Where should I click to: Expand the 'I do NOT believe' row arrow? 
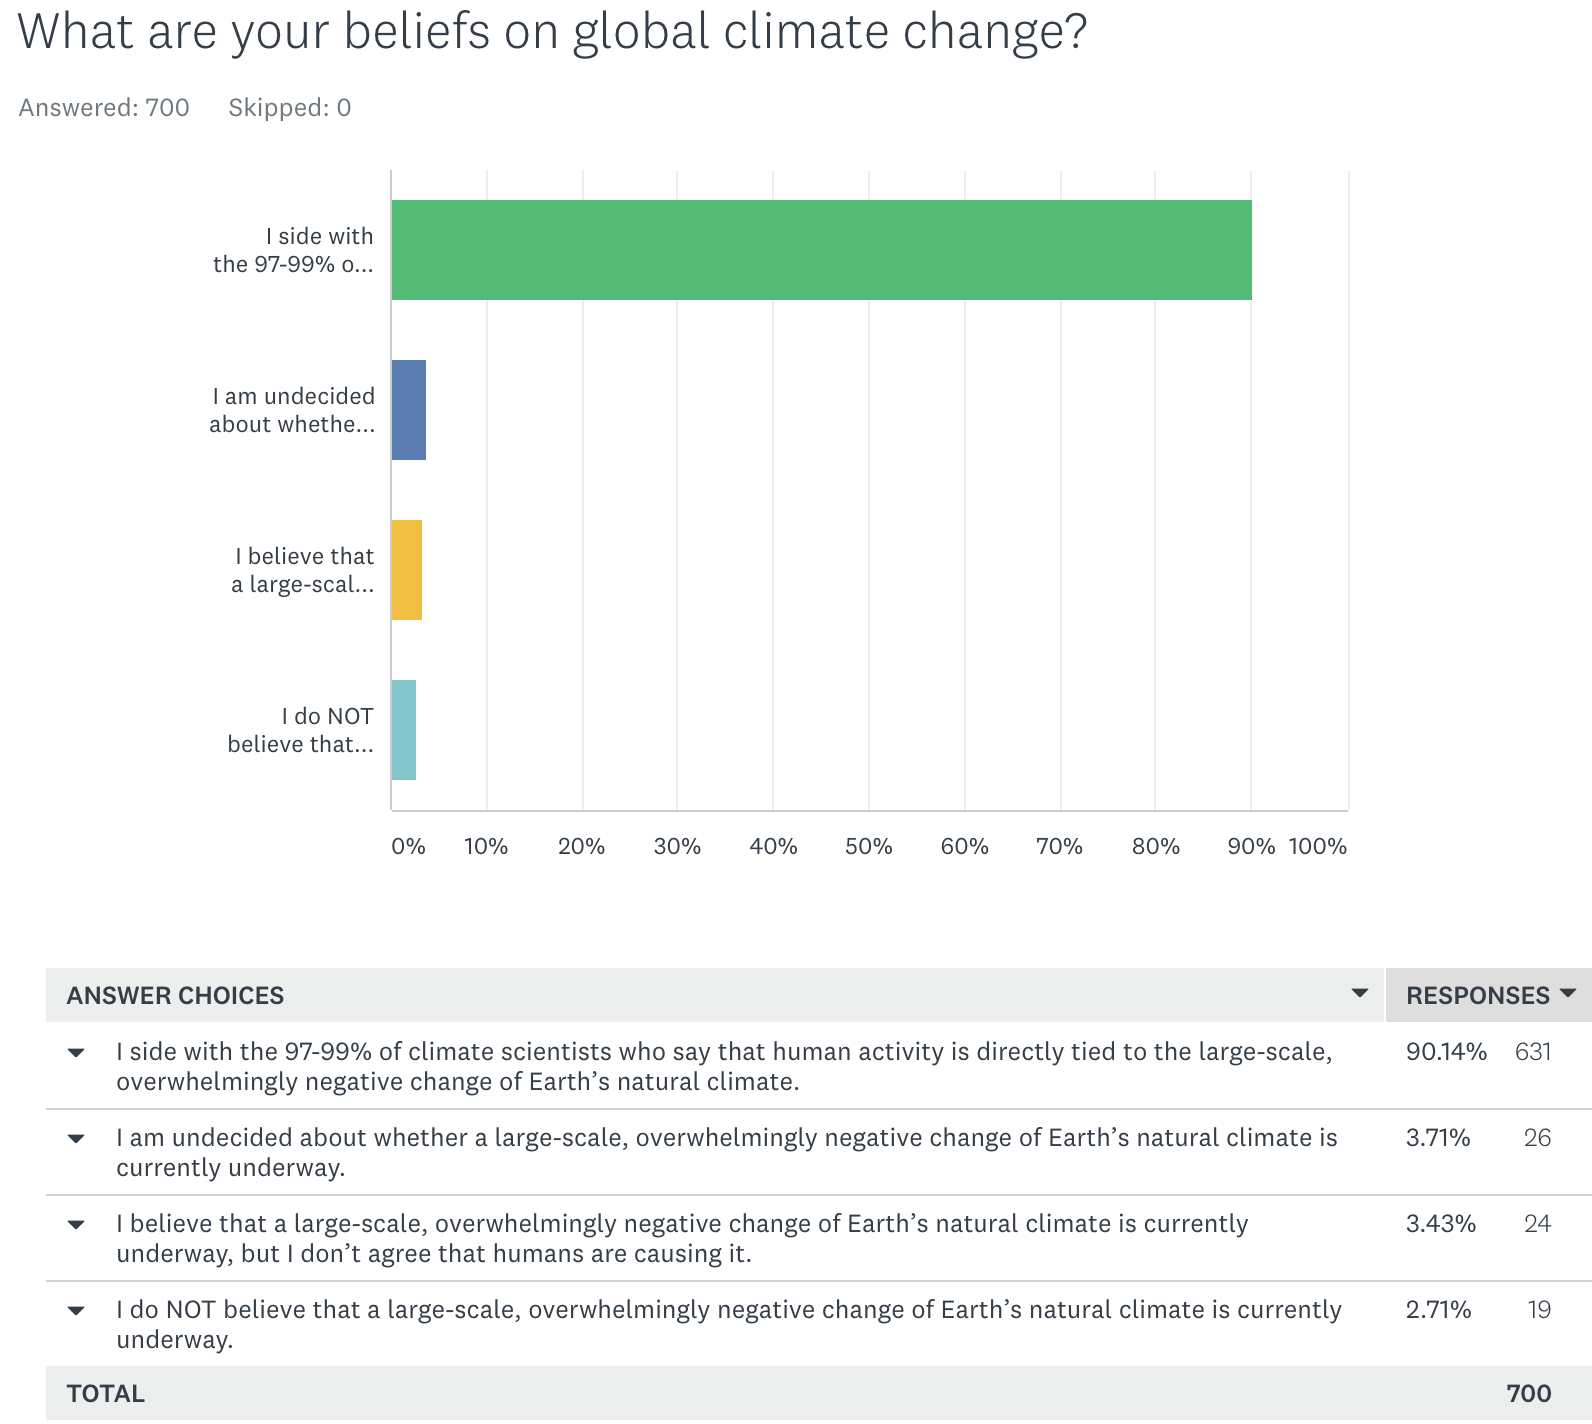click(76, 1311)
